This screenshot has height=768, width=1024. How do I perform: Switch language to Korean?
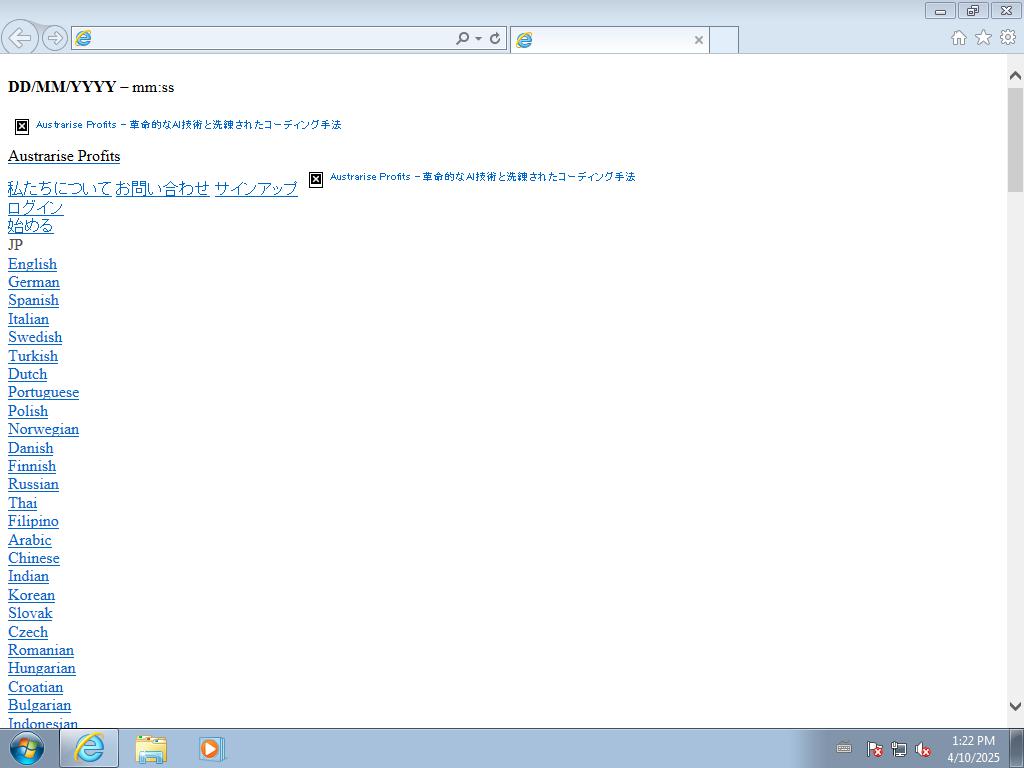pos(31,595)
